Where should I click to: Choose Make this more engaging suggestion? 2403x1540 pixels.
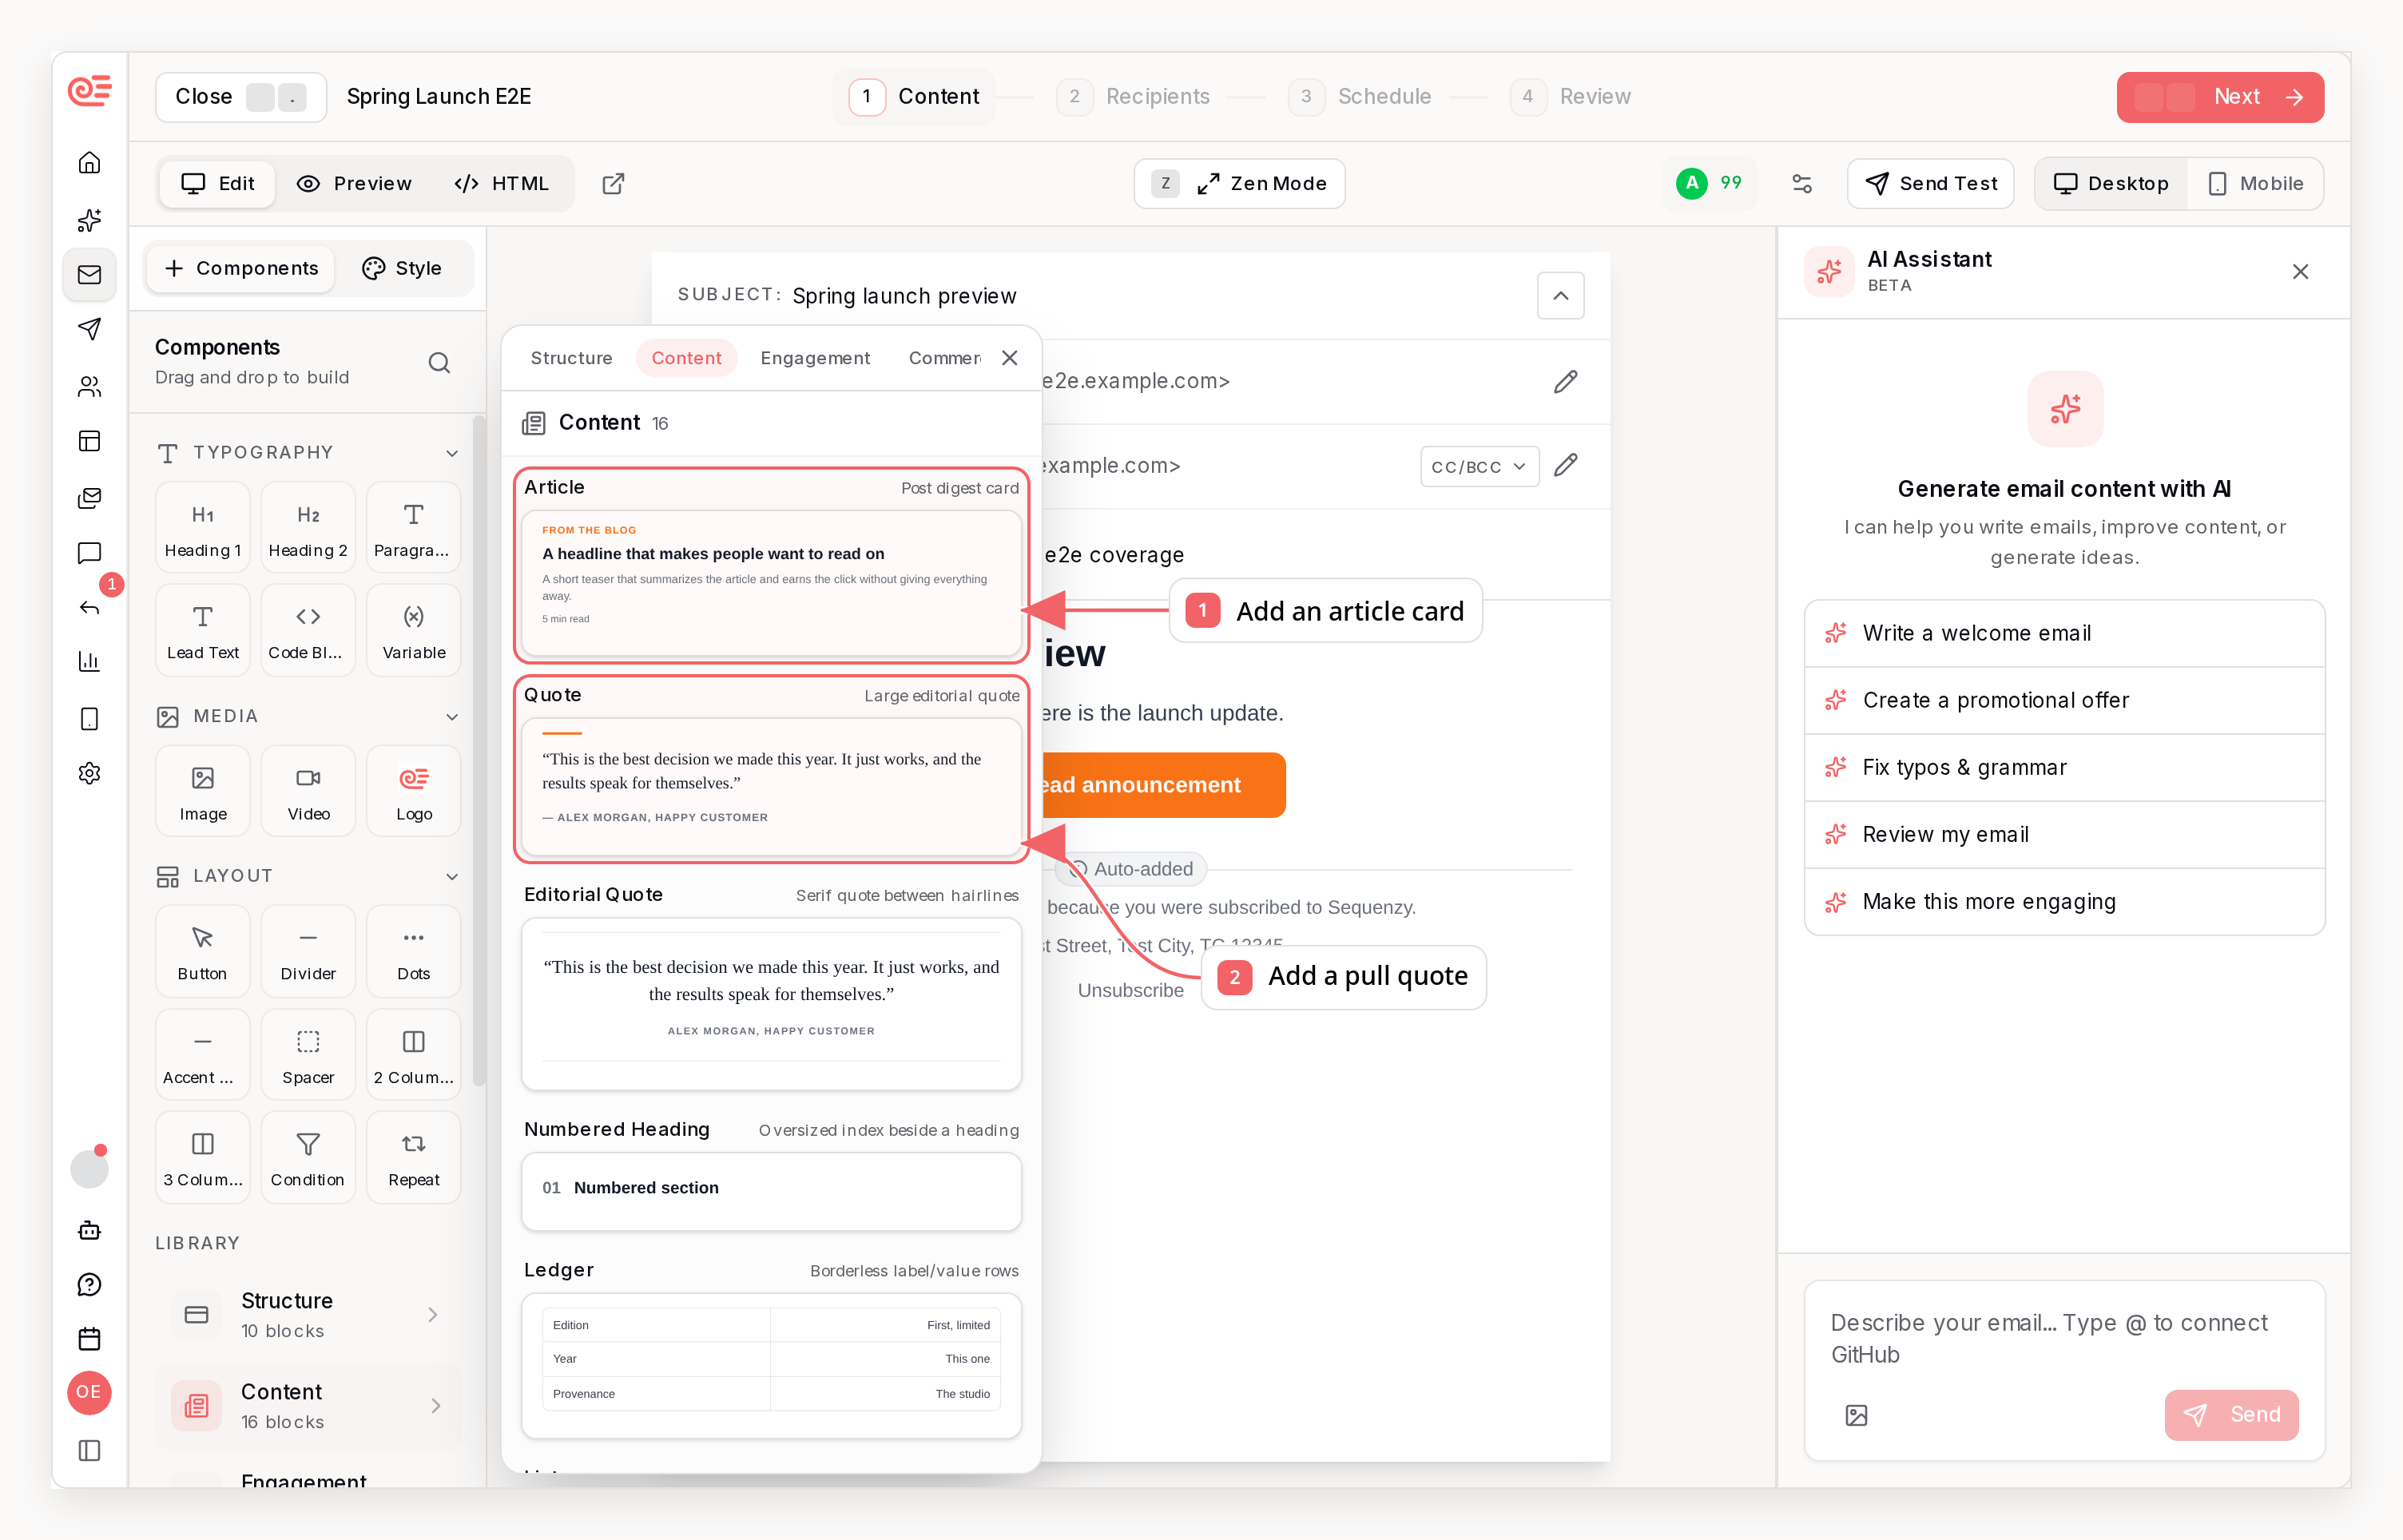[x=2064, y=902]
